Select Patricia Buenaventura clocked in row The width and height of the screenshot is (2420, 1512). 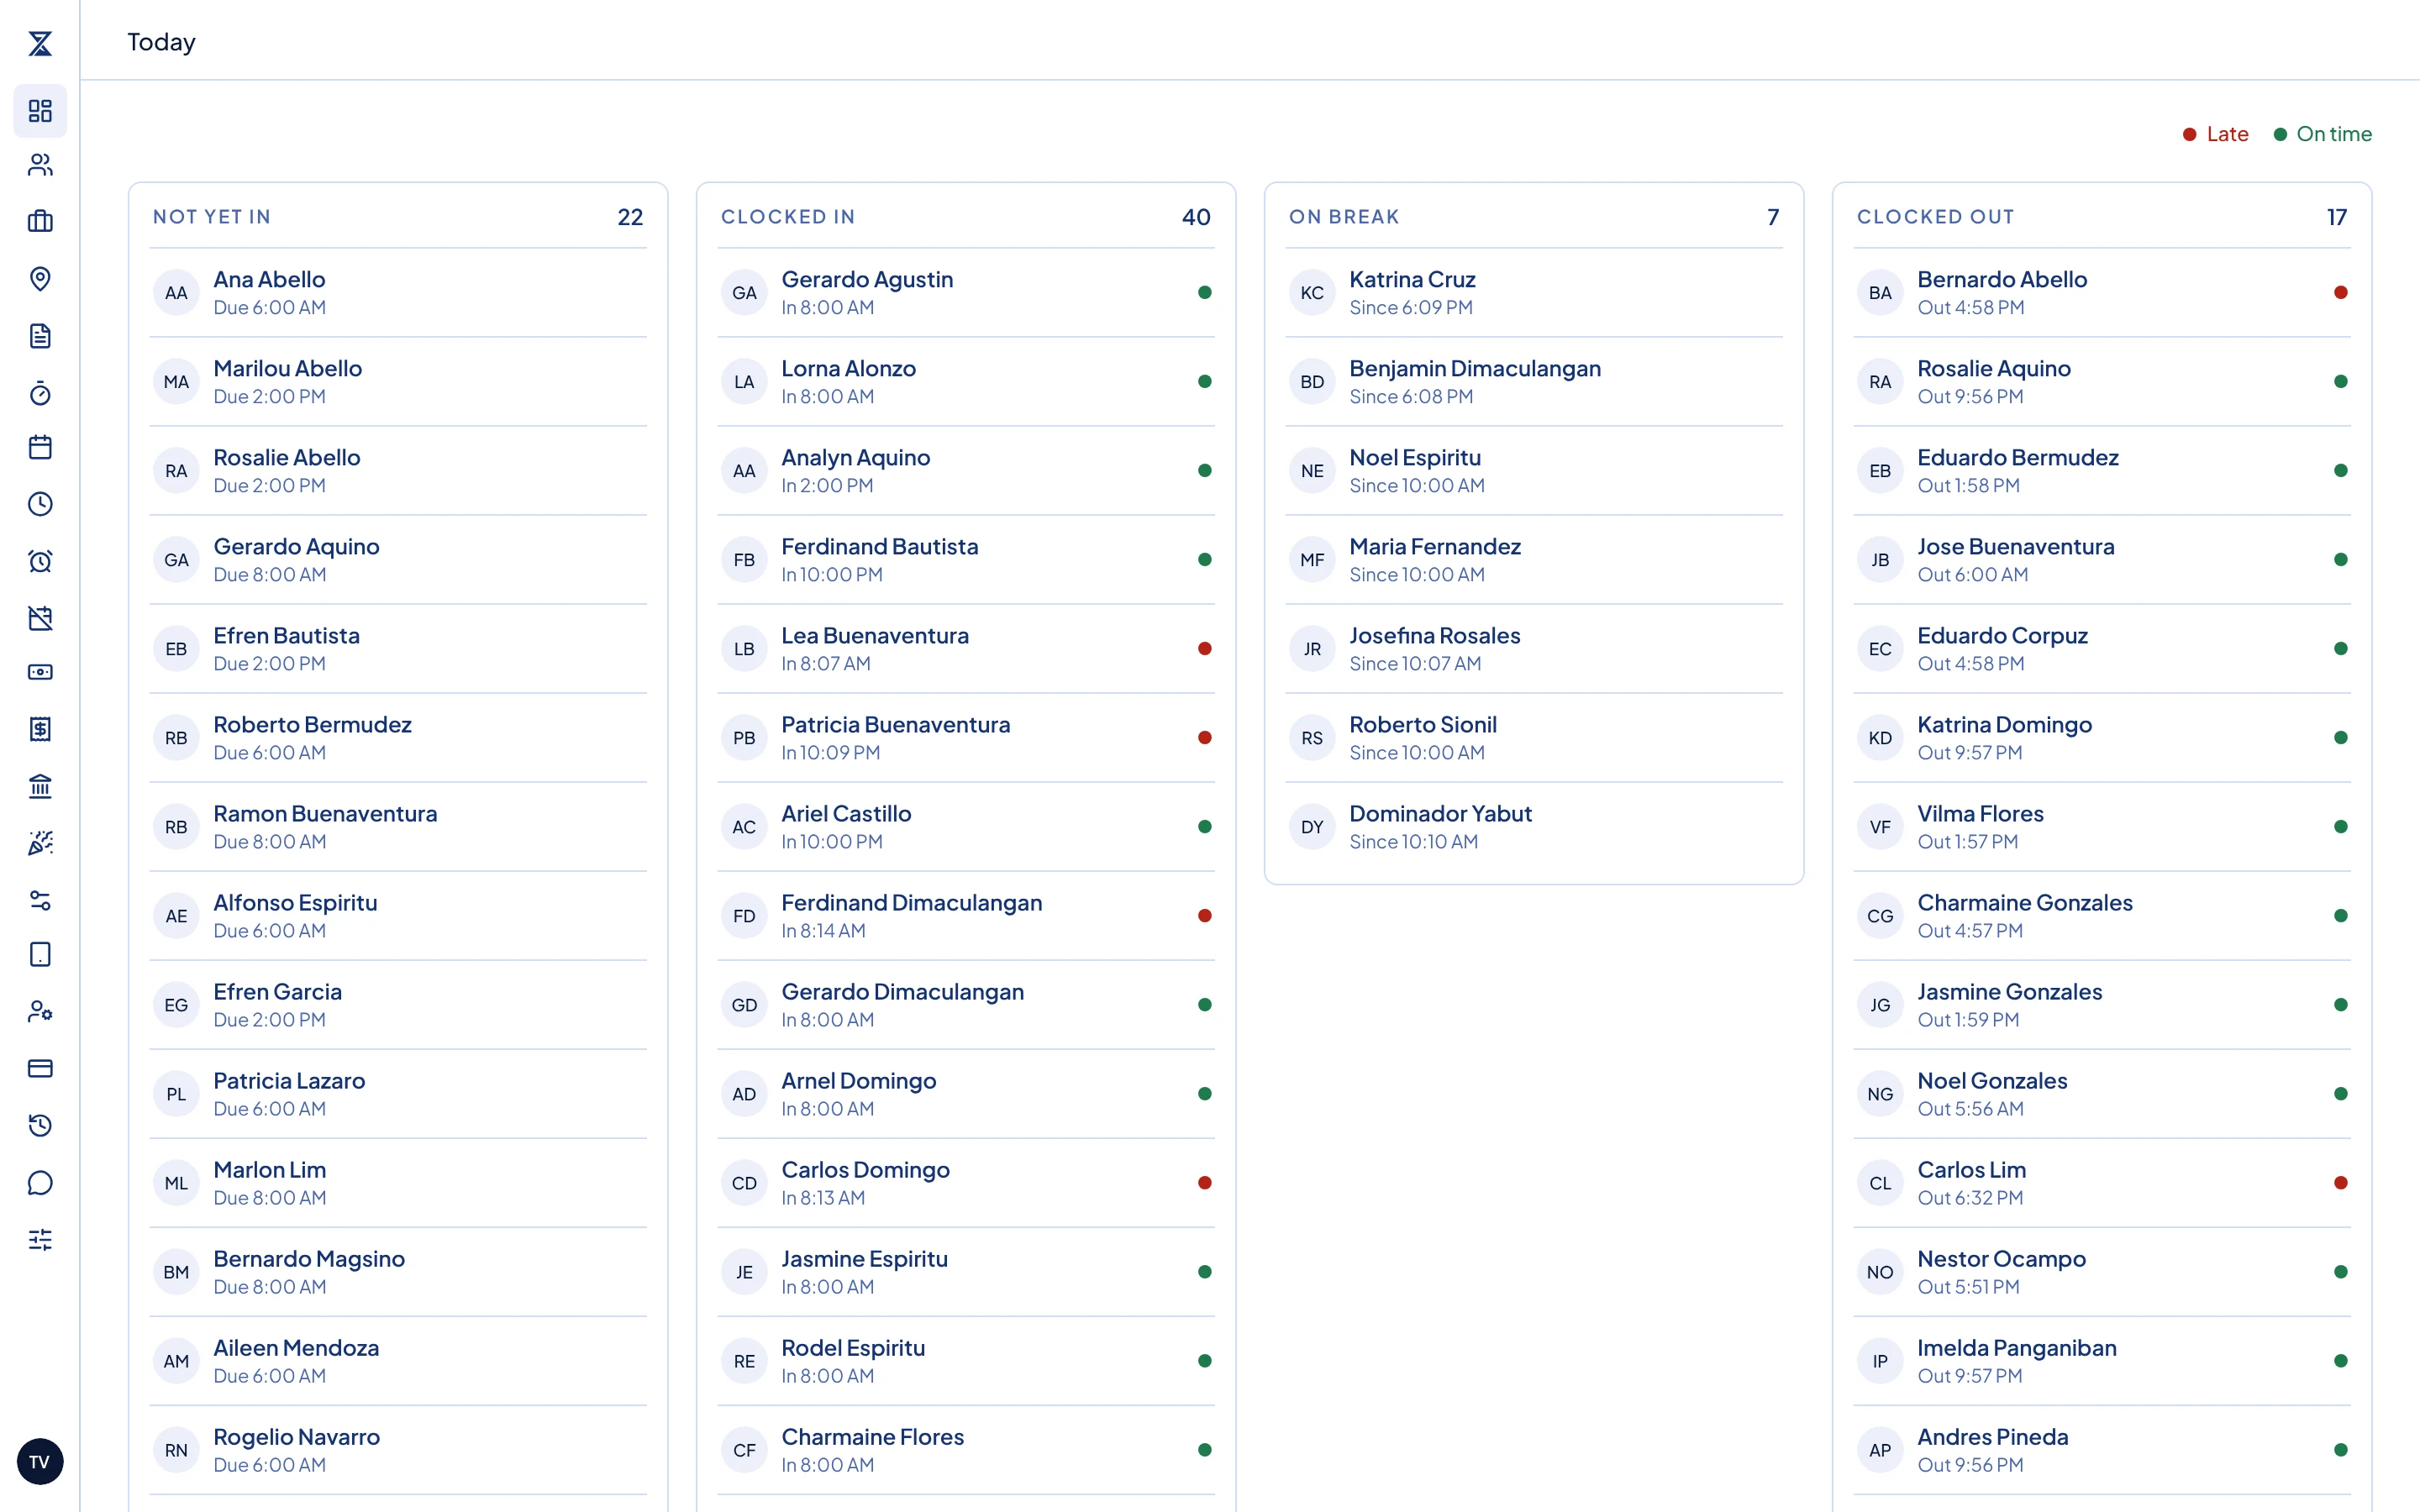pyautogui.click(x=966, y=738)
